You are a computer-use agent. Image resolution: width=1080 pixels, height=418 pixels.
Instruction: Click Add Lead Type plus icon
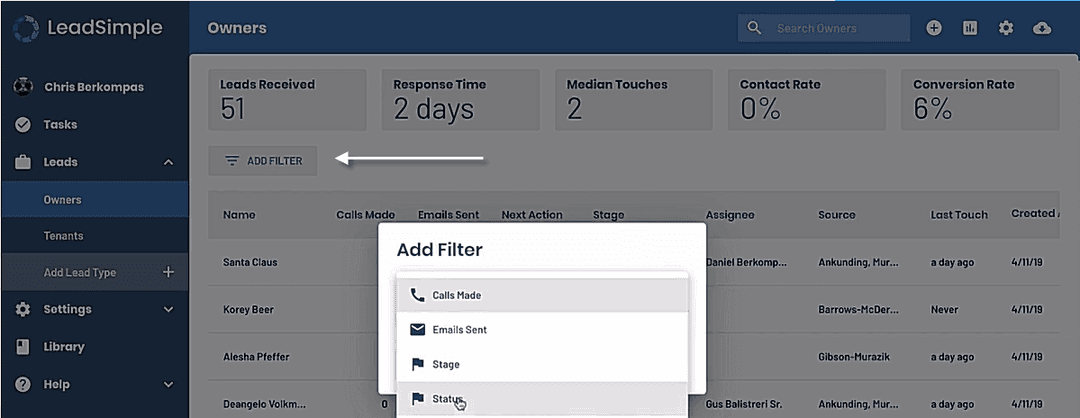[x=168, y=272]
